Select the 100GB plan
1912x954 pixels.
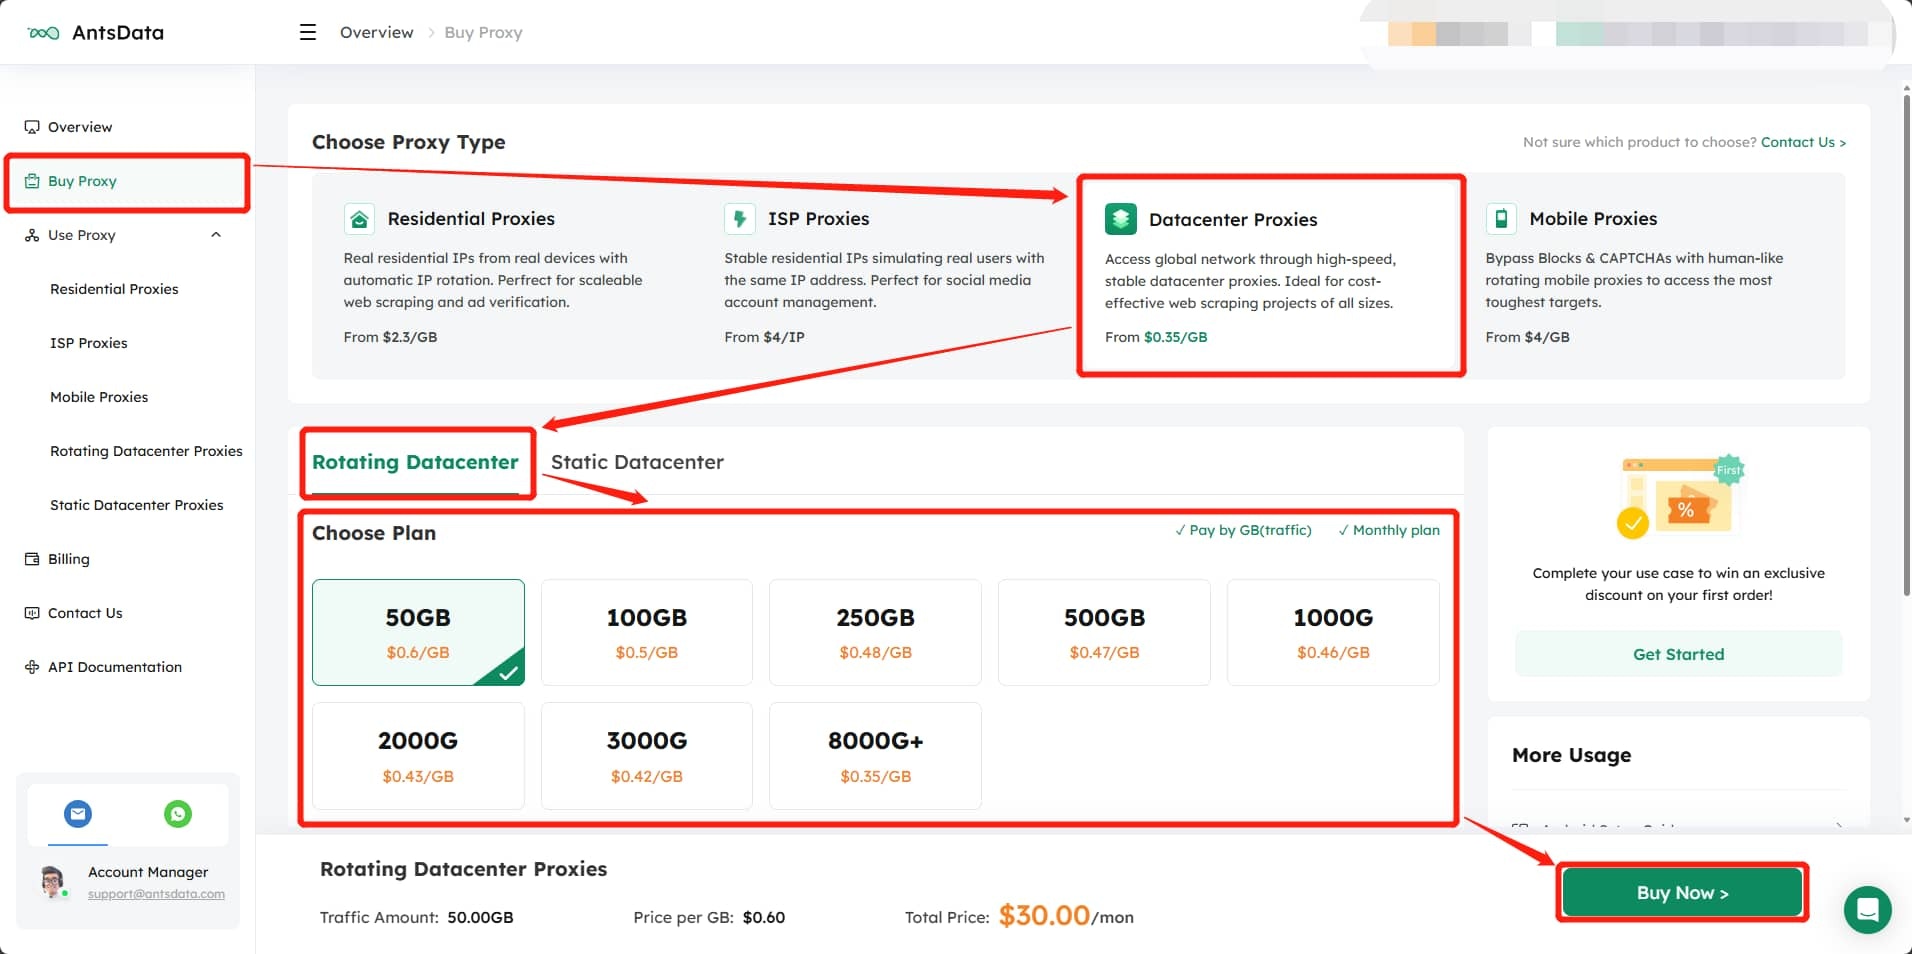point(647,632)
